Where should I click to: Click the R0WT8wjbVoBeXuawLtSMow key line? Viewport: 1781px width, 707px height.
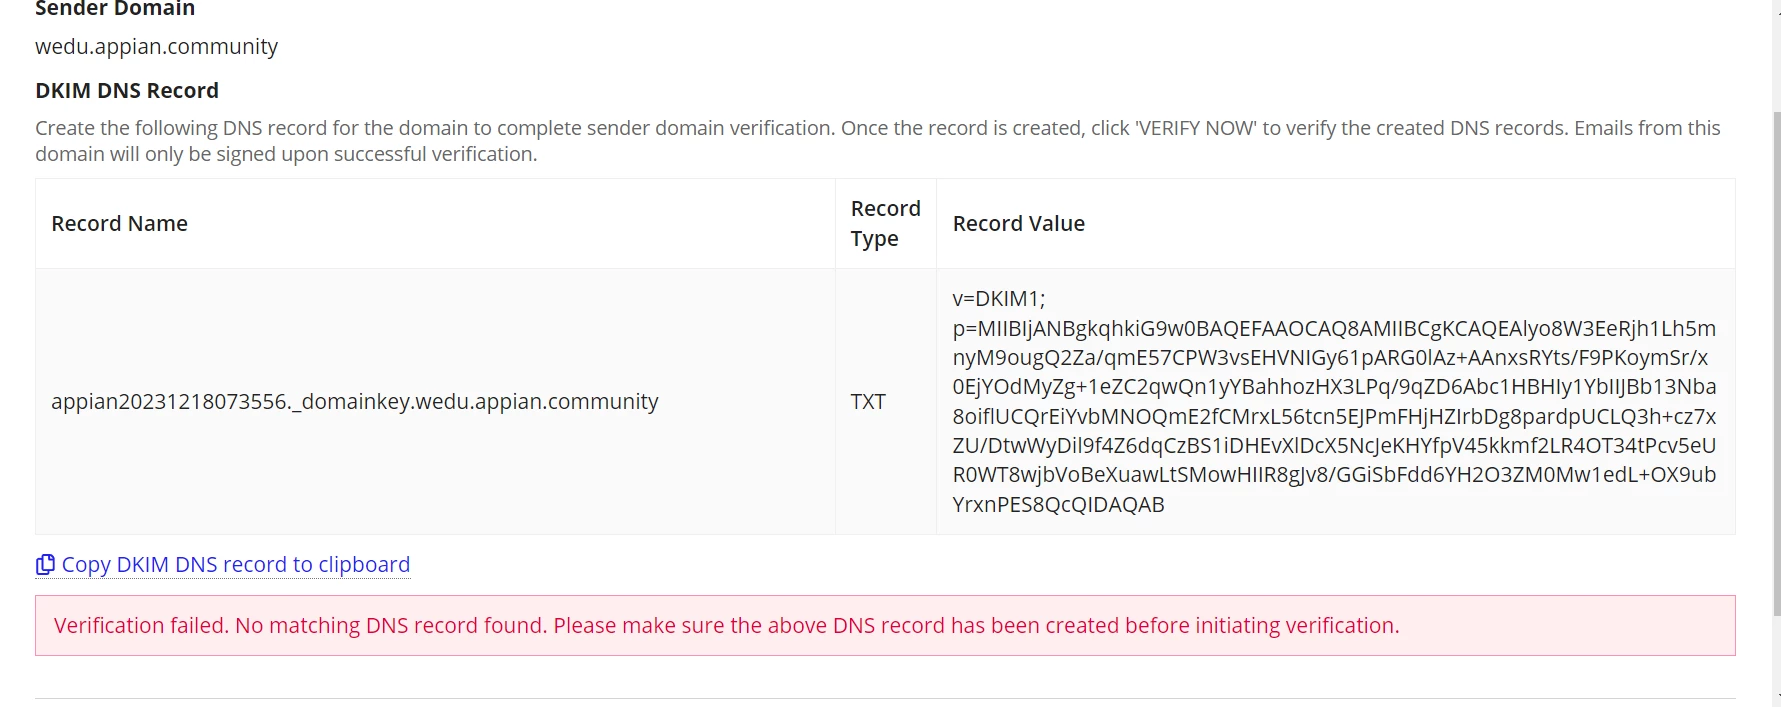(x=1334, y=475)
